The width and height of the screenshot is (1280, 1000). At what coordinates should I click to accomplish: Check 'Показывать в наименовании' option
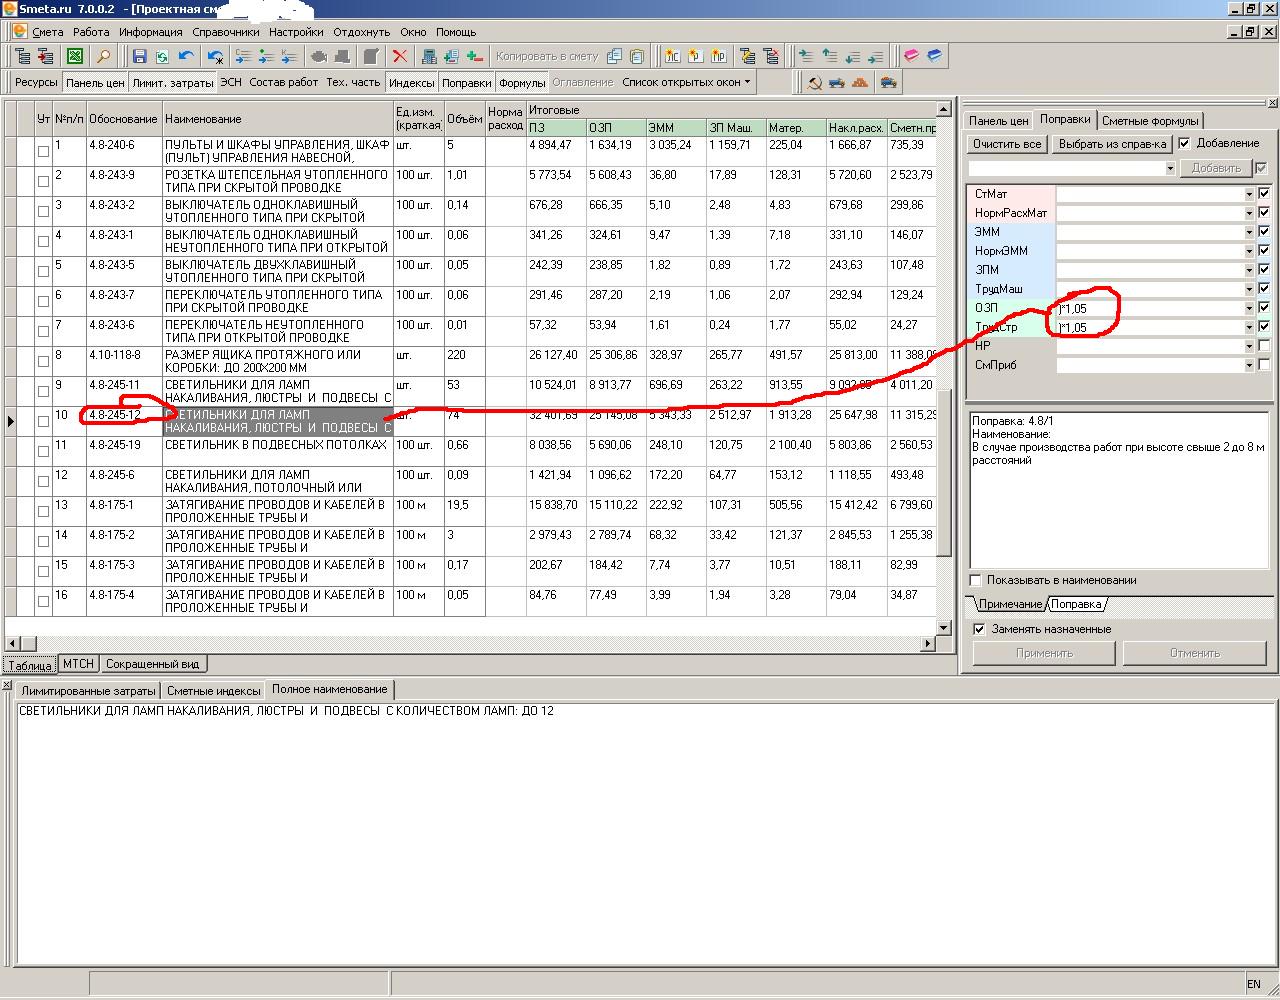[x=976, y=580]
